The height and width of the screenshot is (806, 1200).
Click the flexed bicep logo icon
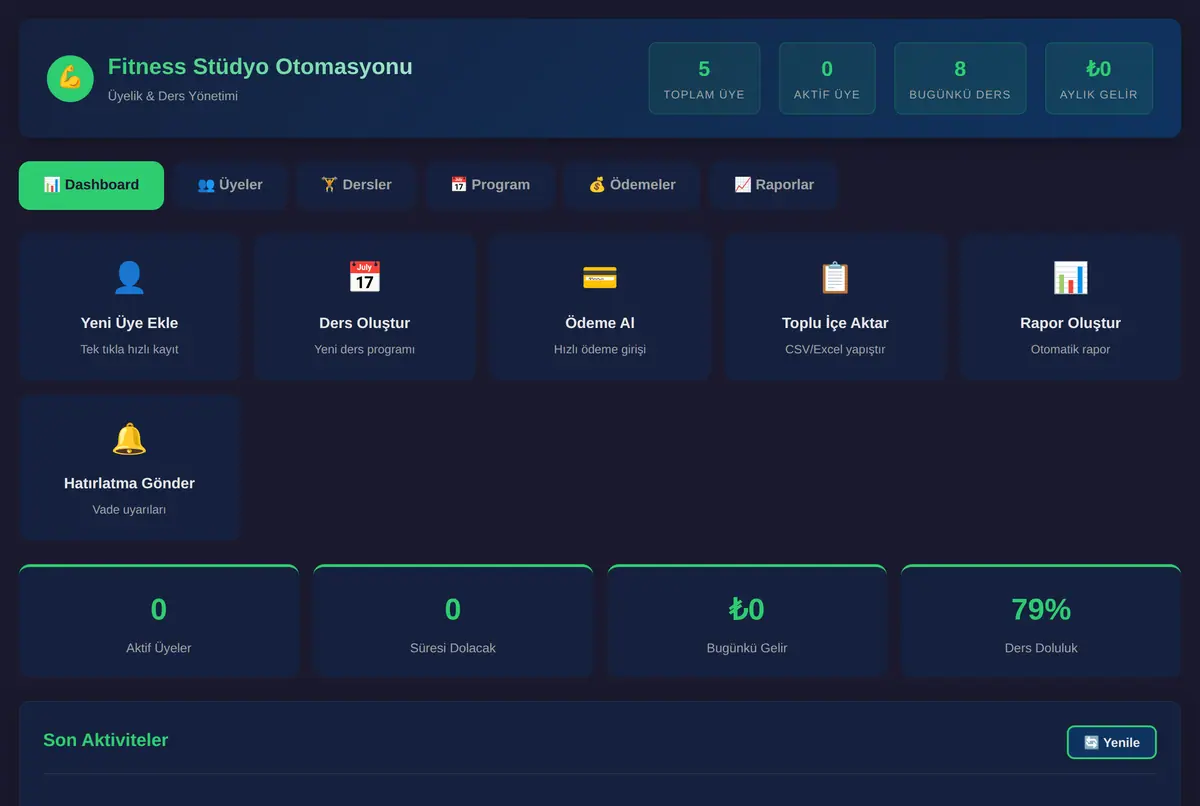tap(70, 78)
